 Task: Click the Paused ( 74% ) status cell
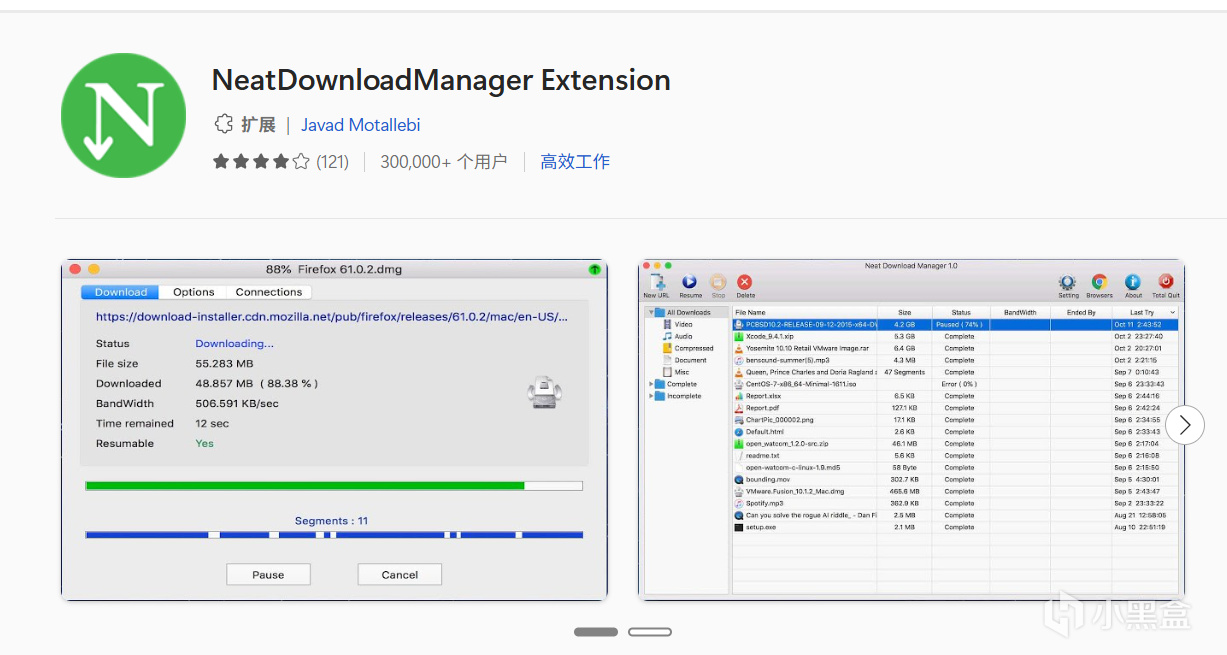(x=960, y=324)
